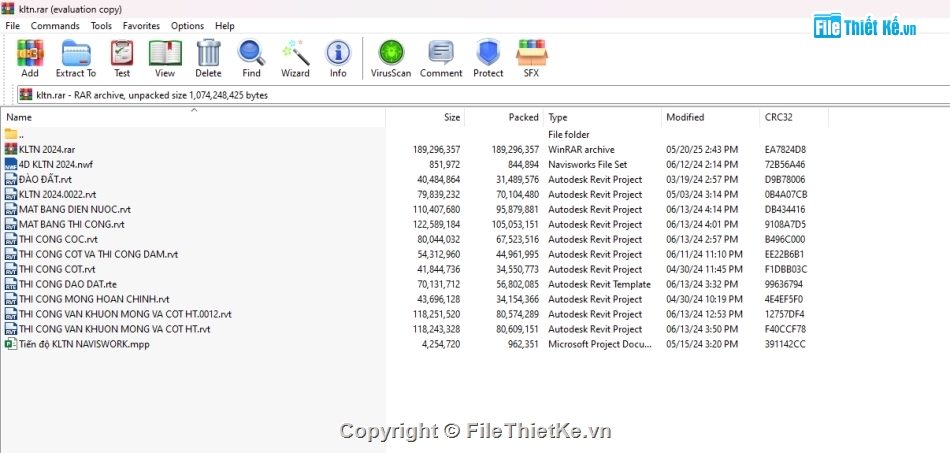Click the Tiến độ KLTN NAVISWORK.mpp icon
Image resolution: width=950 pixels, height=453 pixels.
click(x=11, y=344)
